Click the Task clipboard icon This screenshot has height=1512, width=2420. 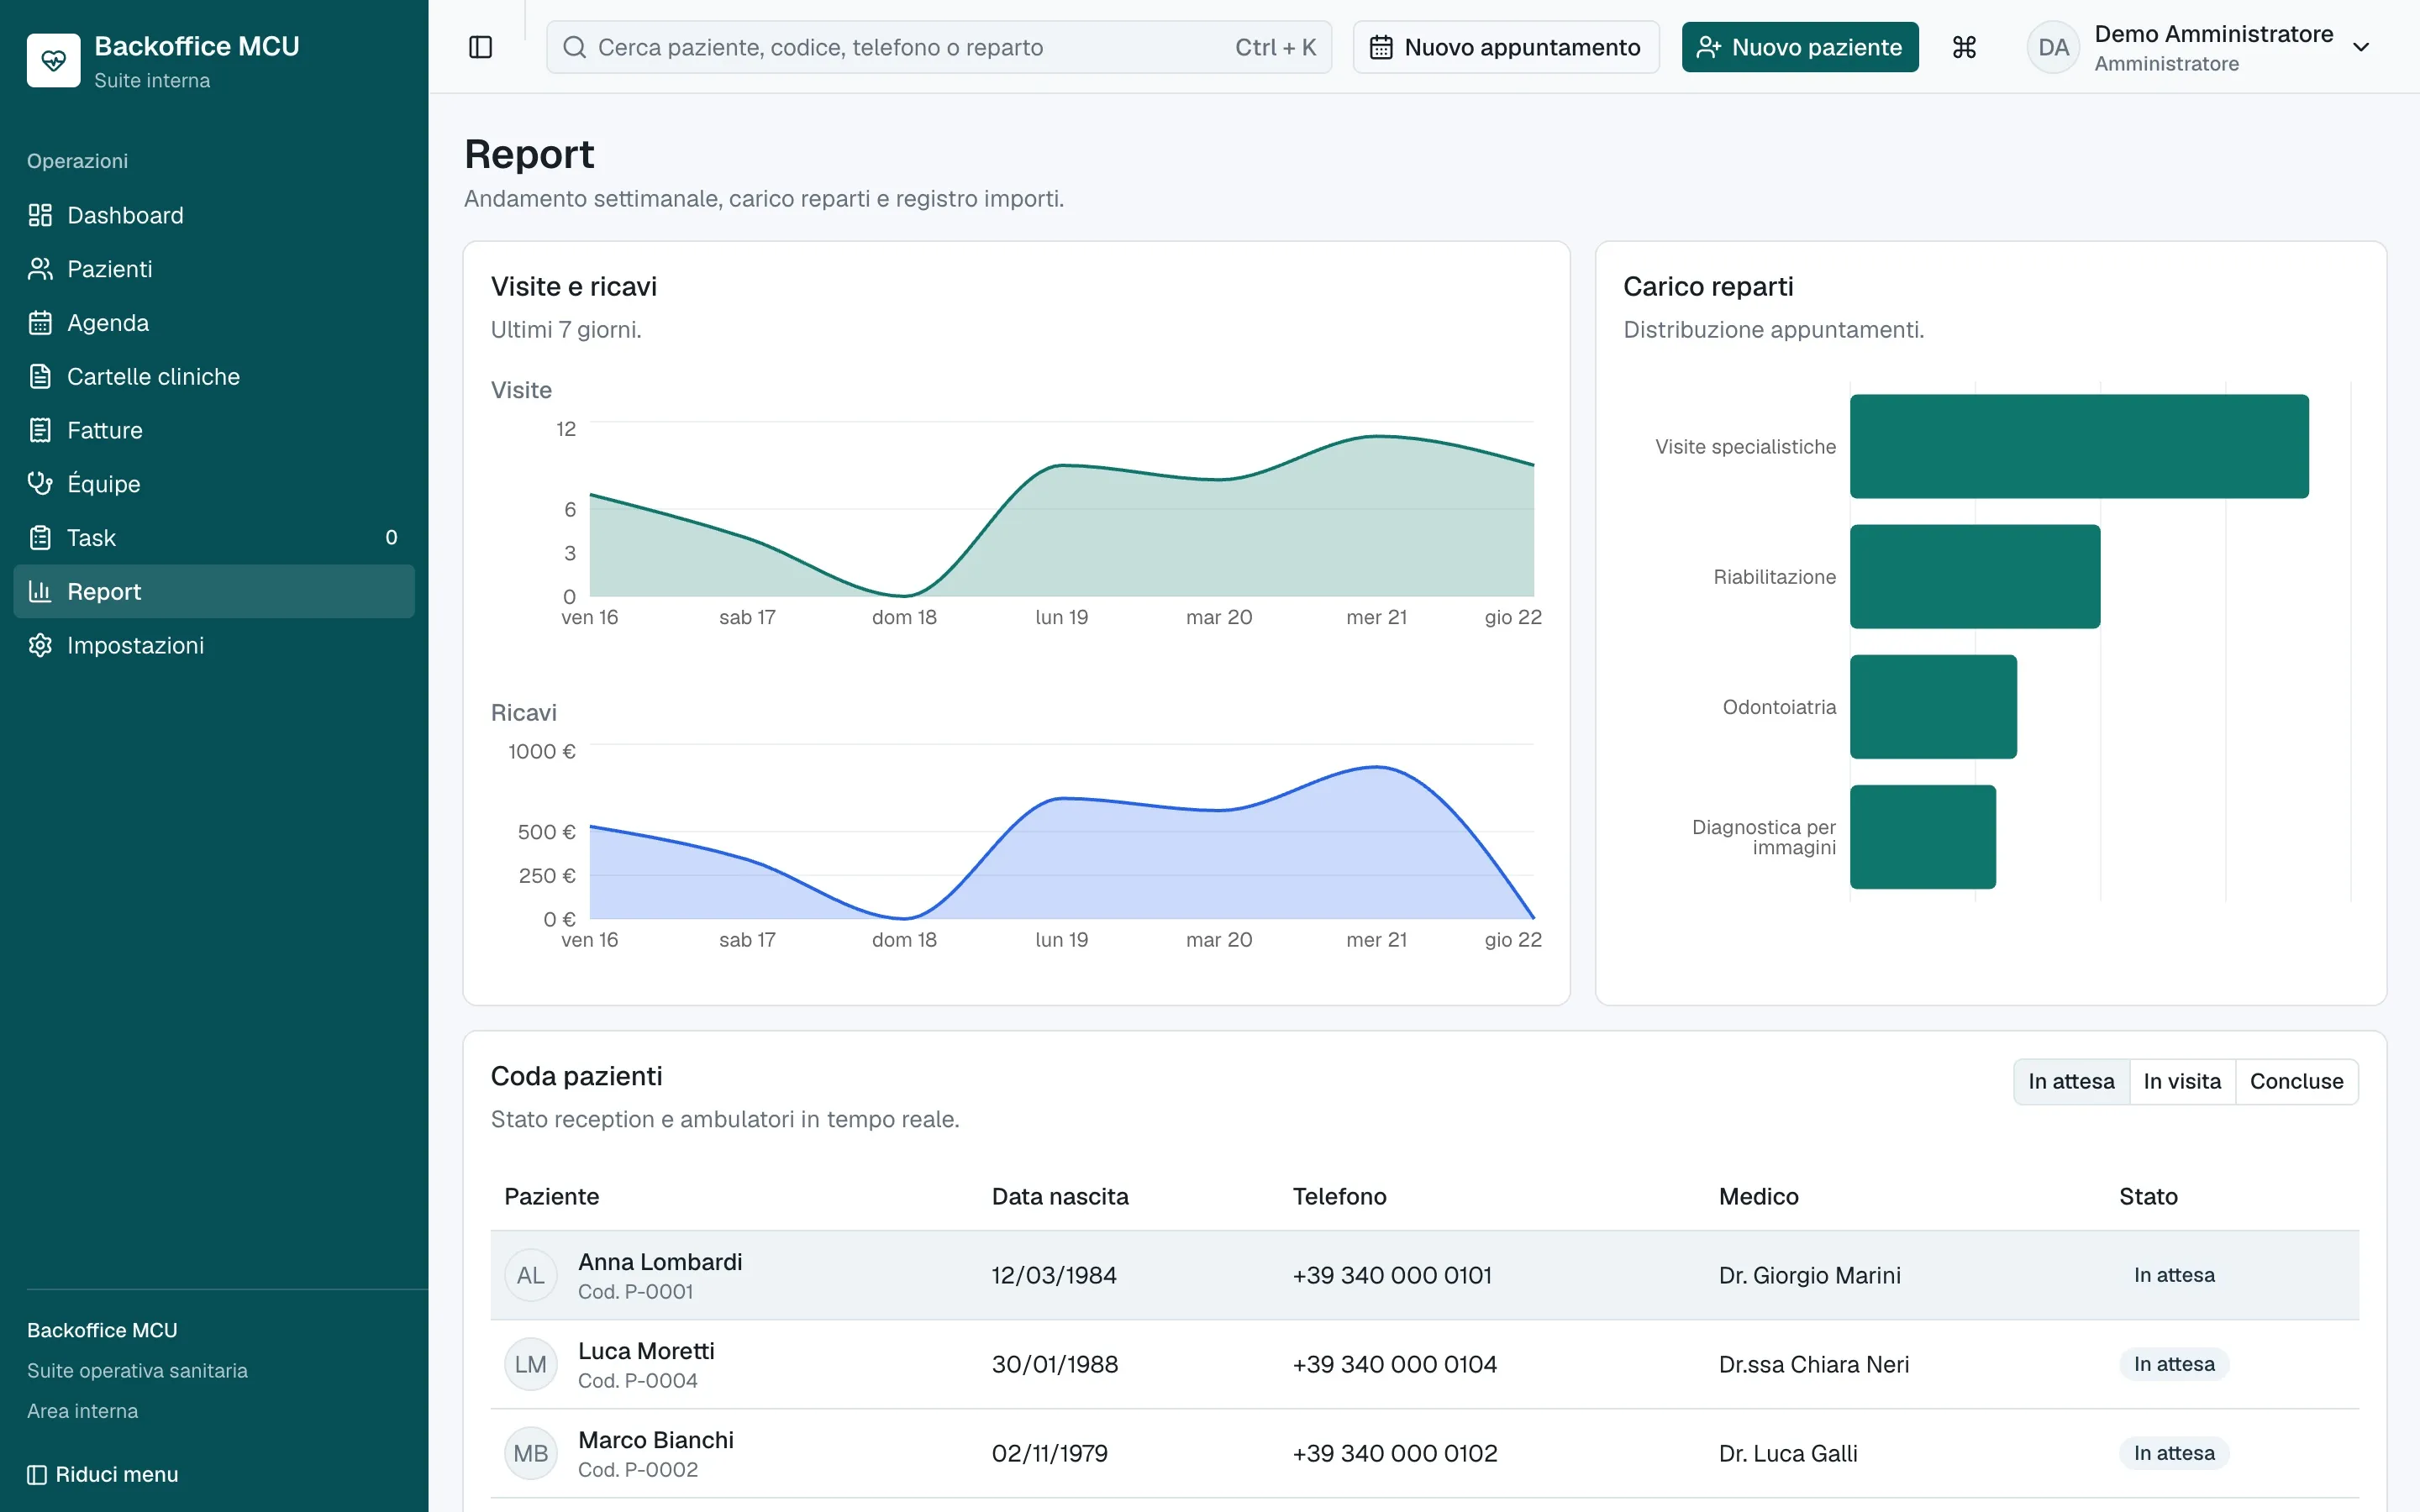(x=40, y=538)
